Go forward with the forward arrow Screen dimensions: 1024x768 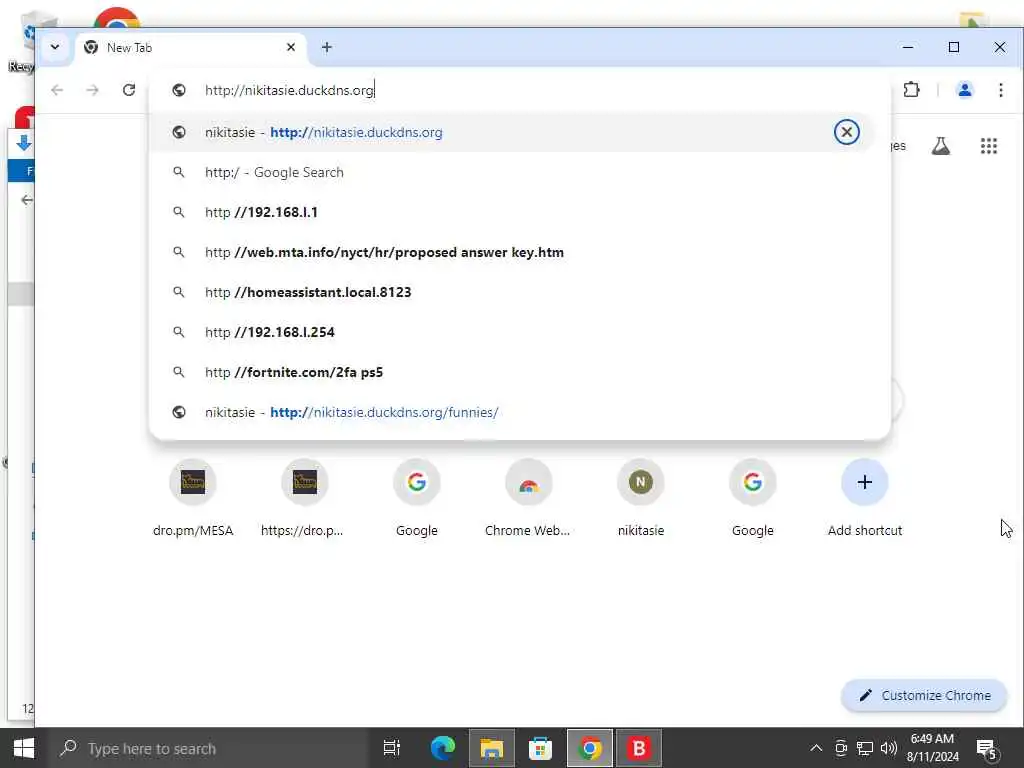pyautogui.click(x=93, y=90)
